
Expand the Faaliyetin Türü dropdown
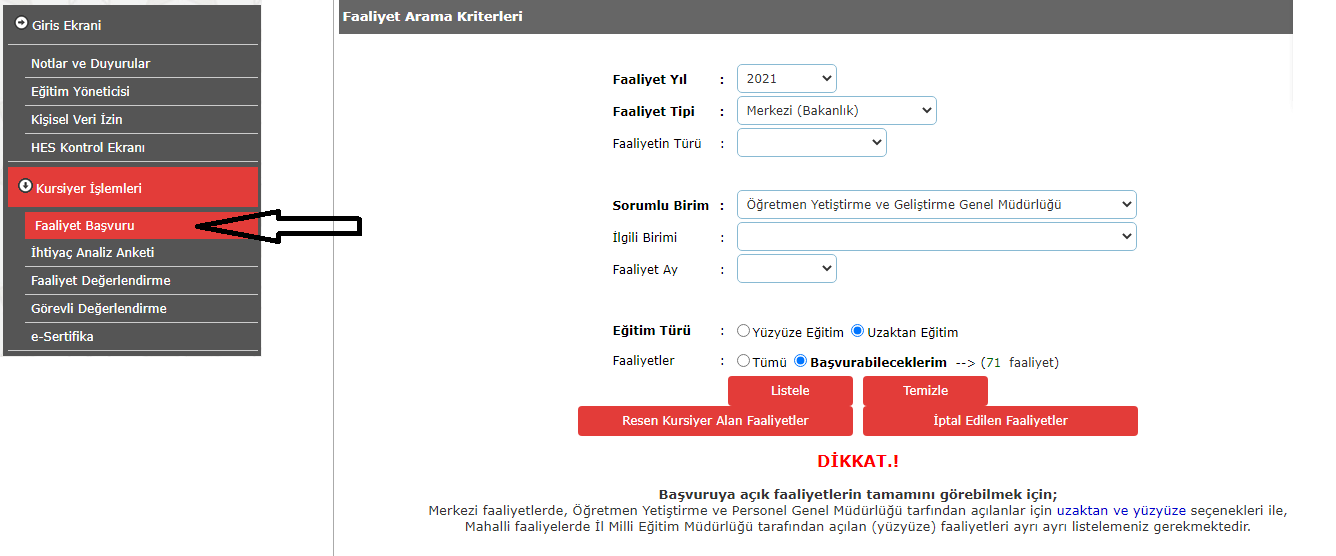[811, 143]
